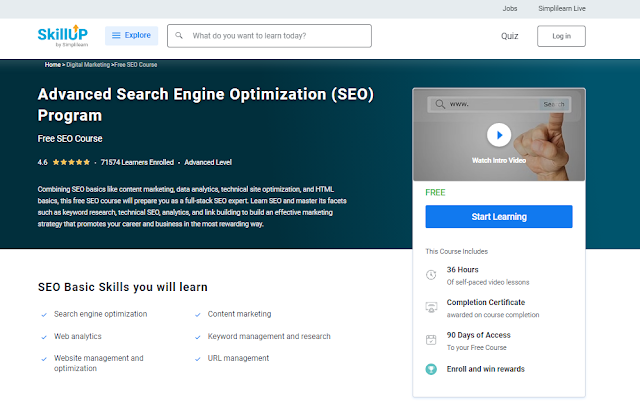Click the search magnifier icon in header
This screenshot has height=416, width=640.
179,36
